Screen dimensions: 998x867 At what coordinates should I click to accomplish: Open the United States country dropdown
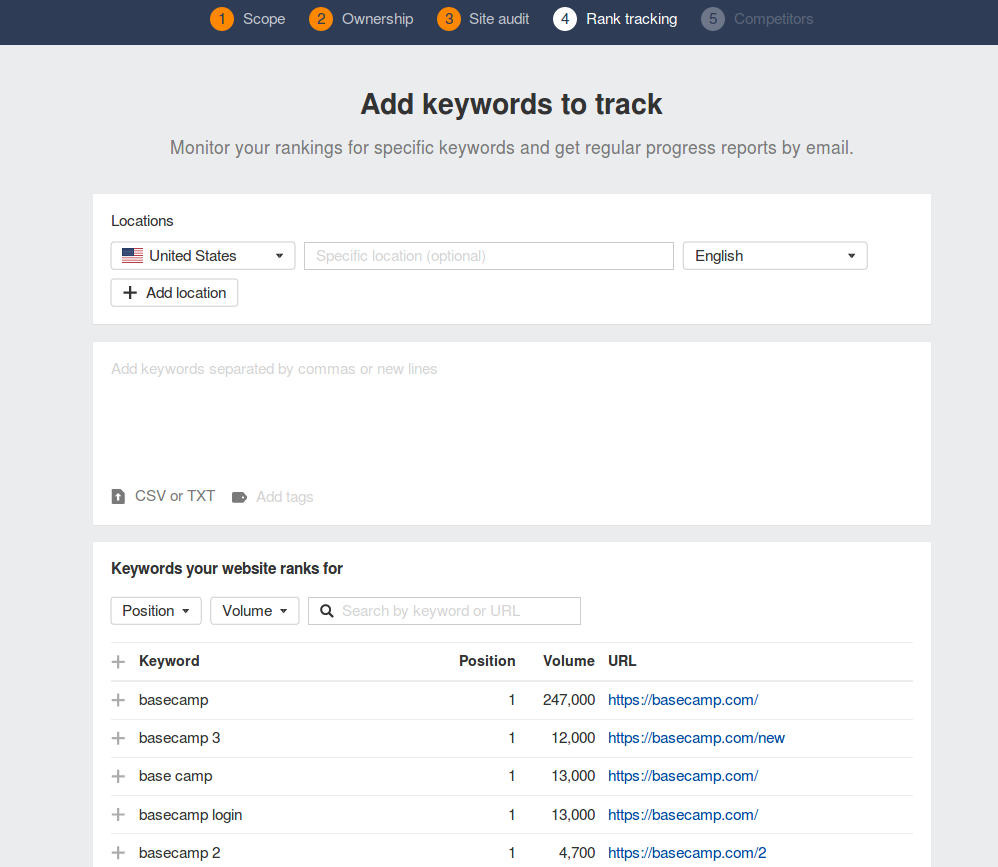click(x=203, y=256)
